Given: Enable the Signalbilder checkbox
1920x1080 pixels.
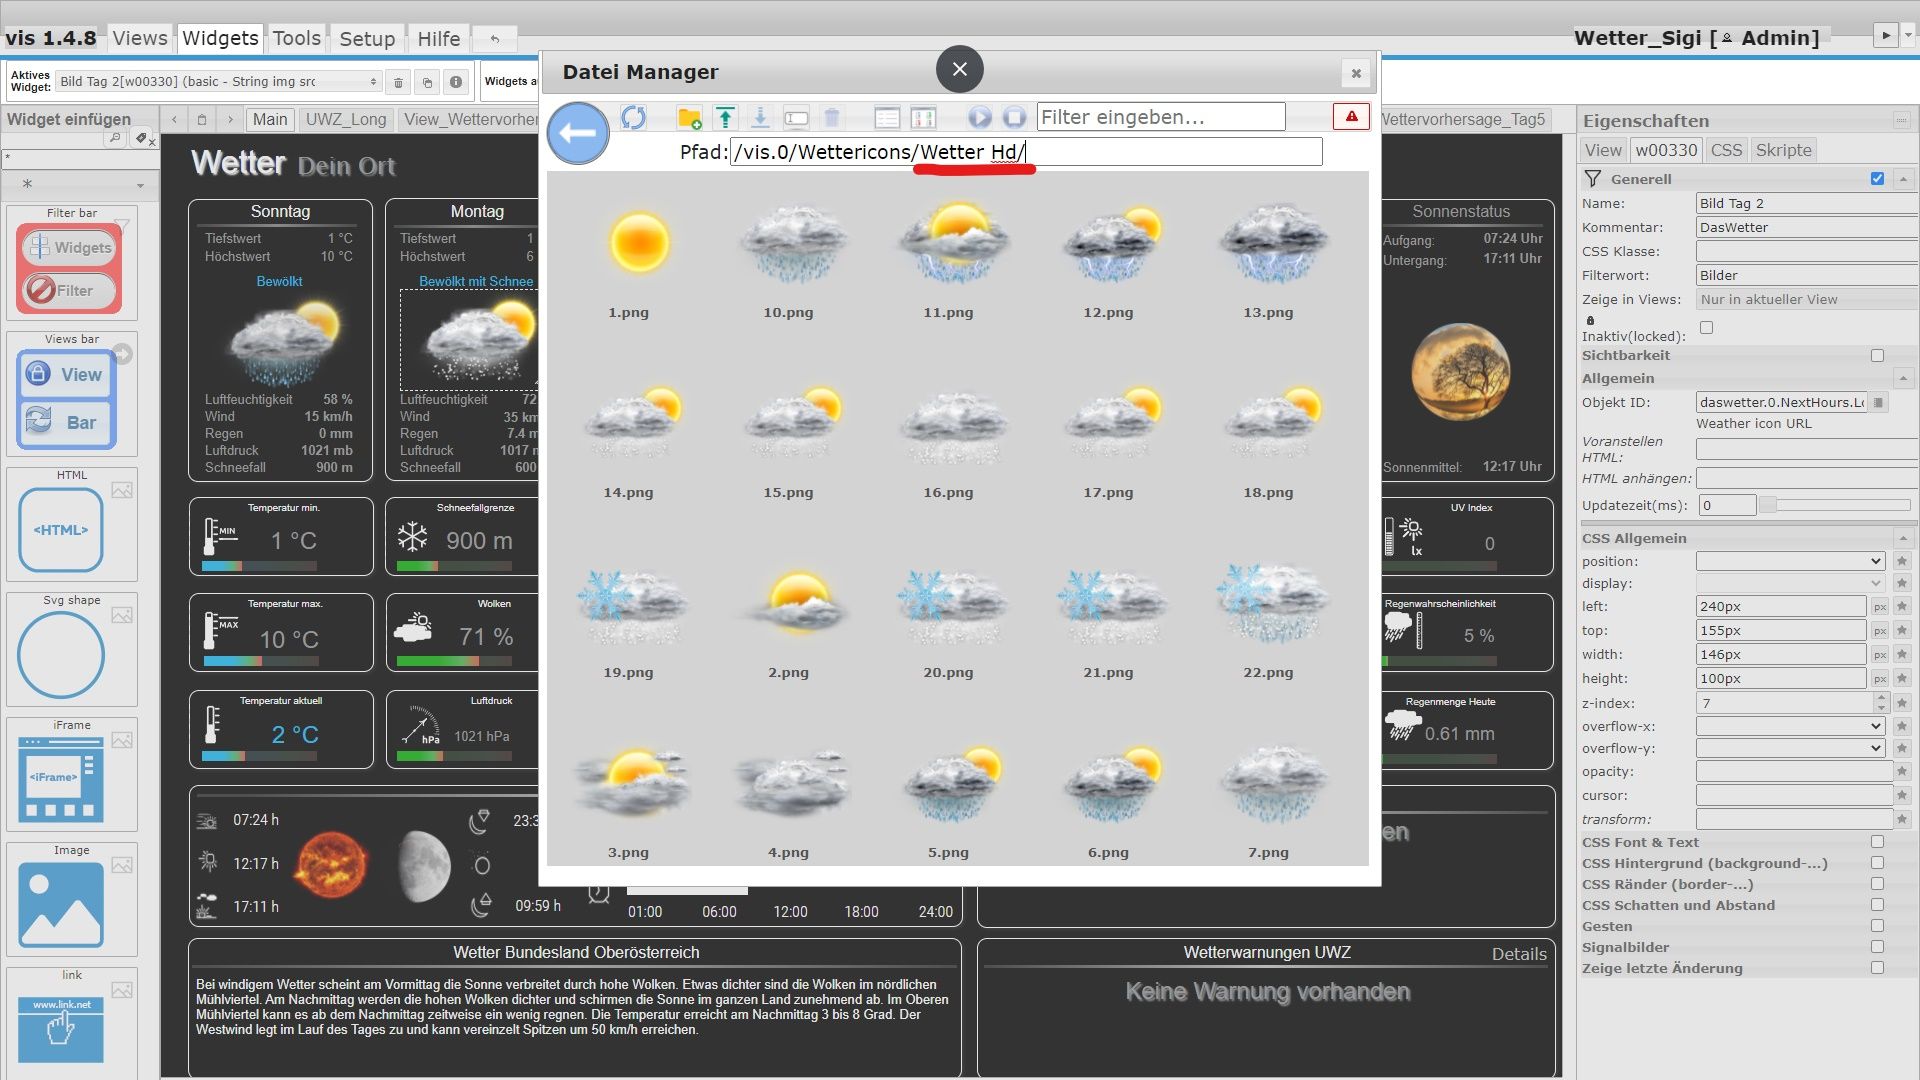Looking at the screenshot, I should click(1877, 947).
